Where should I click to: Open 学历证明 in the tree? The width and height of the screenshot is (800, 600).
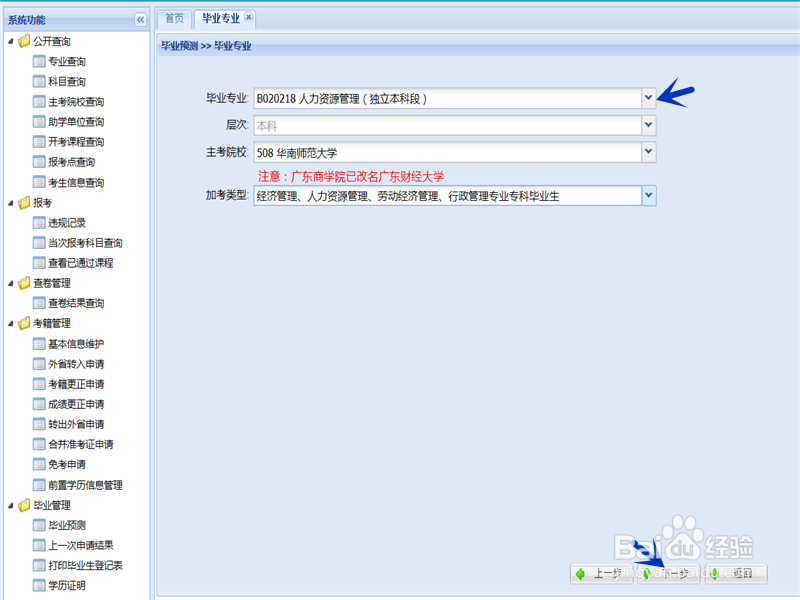67,585
